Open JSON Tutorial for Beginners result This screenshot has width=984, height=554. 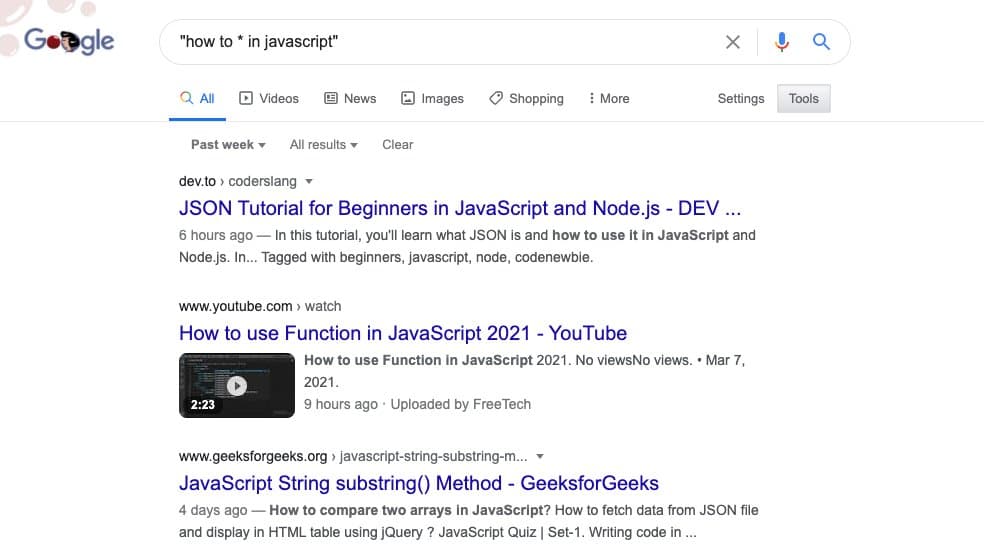[x=460, y=209]
